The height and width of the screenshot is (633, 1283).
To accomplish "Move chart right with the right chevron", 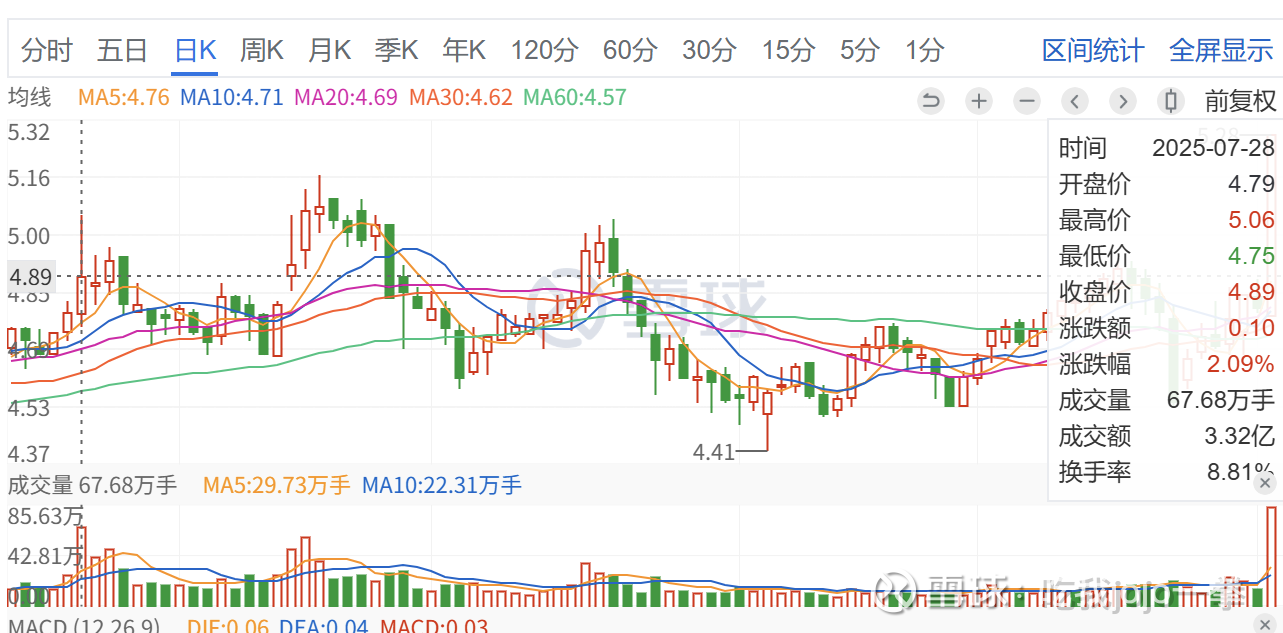I will coord(1123,101).
